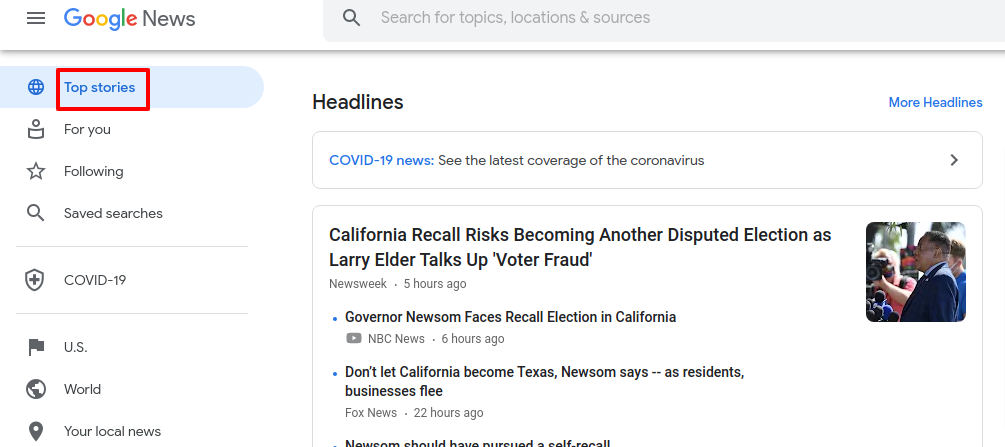Click the Saved searches magnifier icon

tap(36, 213)
